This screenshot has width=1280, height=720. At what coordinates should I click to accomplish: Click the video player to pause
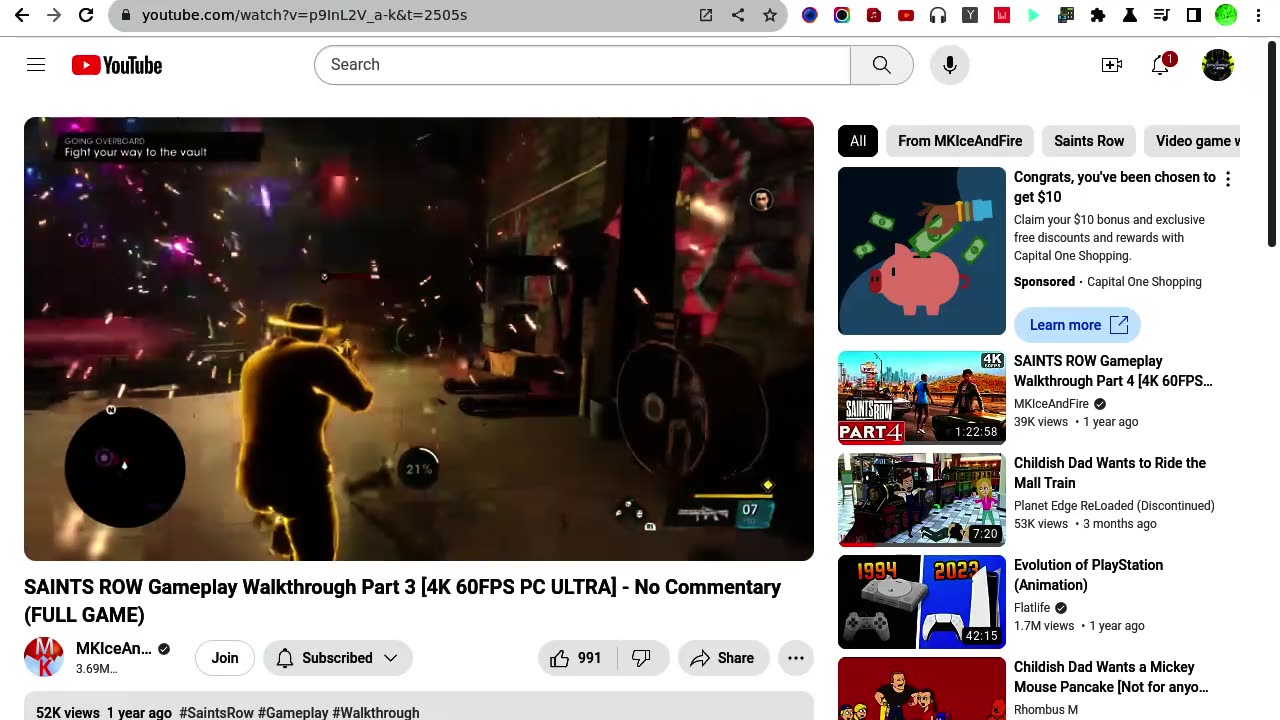coord(419,339)
